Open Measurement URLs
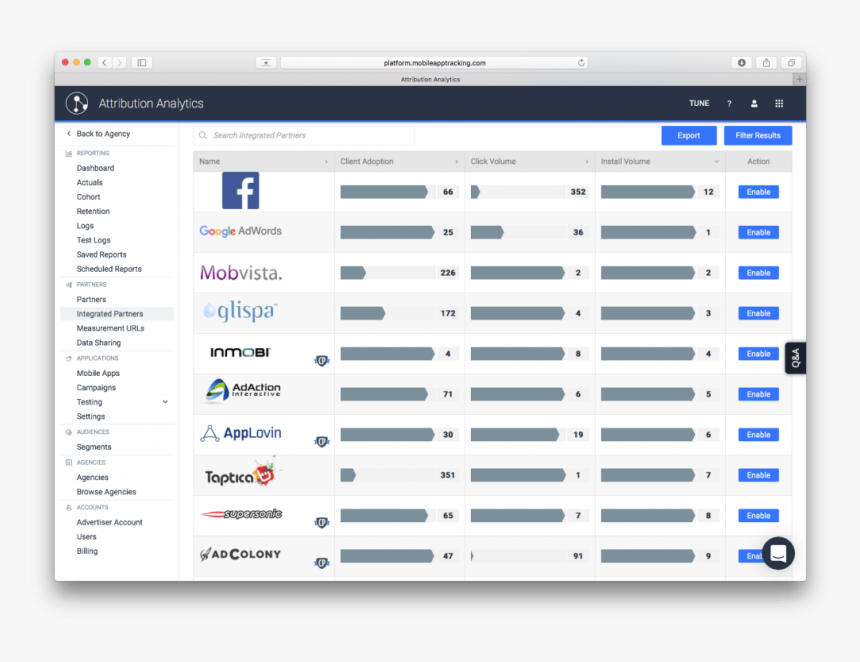This screenshot has width=860, height=662. [x=110, y=329]
